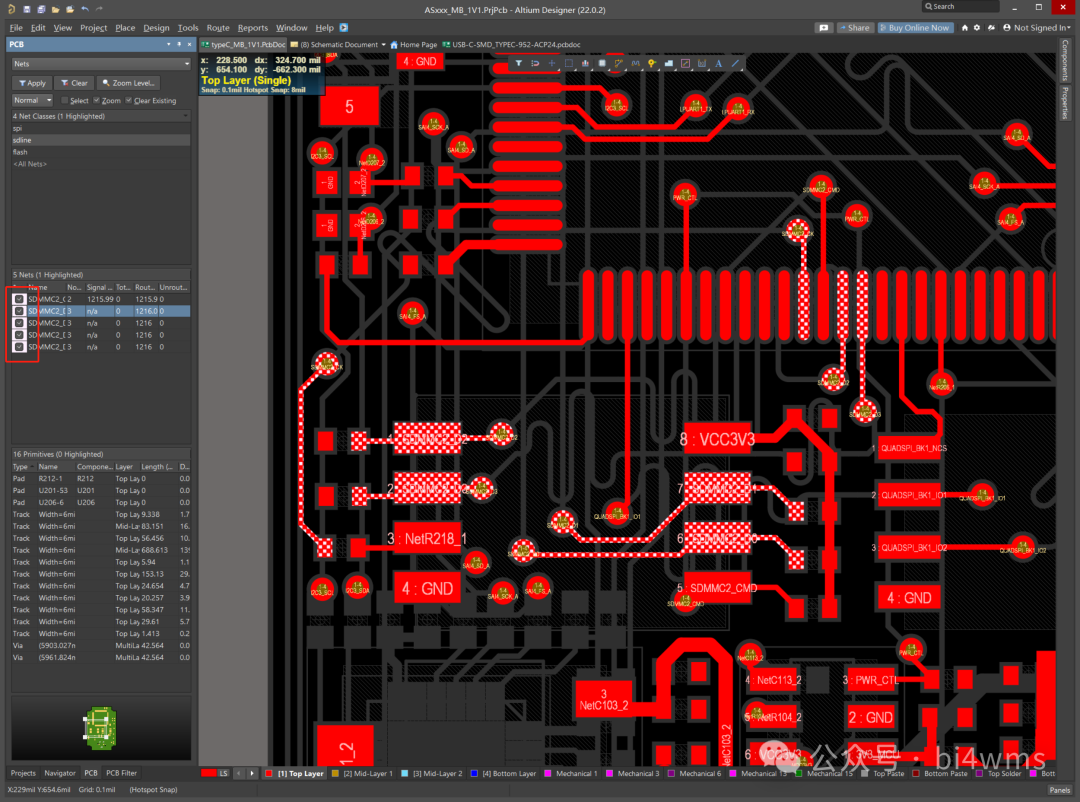Select the flash net class entry
The width and height of the screenshot is (1080, 802).
[20, 152]
